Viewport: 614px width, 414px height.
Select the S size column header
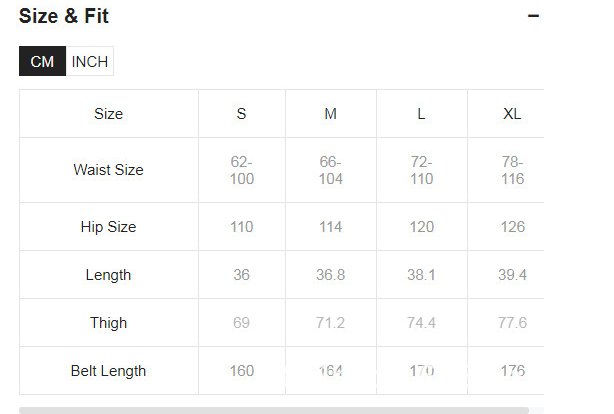tap(241, 114)
